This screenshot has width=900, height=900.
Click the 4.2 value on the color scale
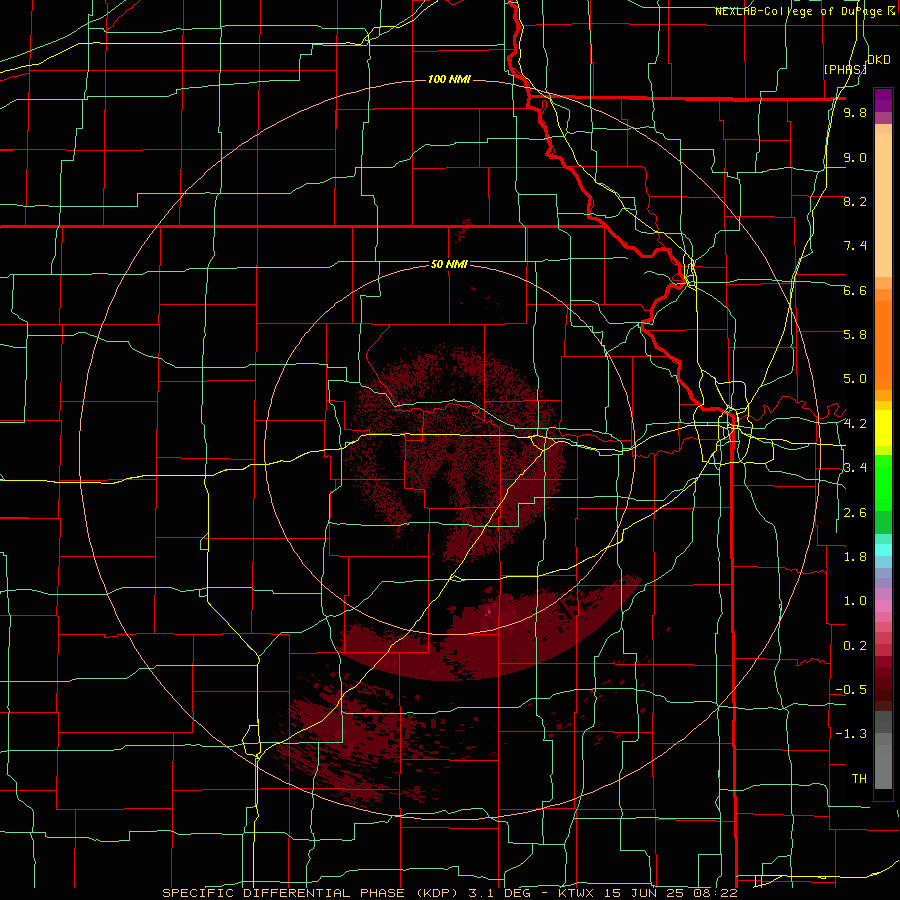tap(855, 424)
